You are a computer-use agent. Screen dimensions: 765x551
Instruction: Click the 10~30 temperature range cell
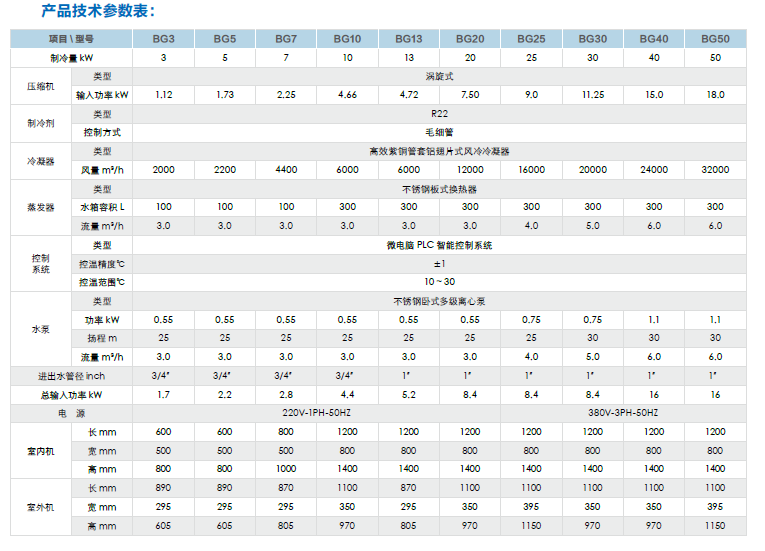coord(440,282)
